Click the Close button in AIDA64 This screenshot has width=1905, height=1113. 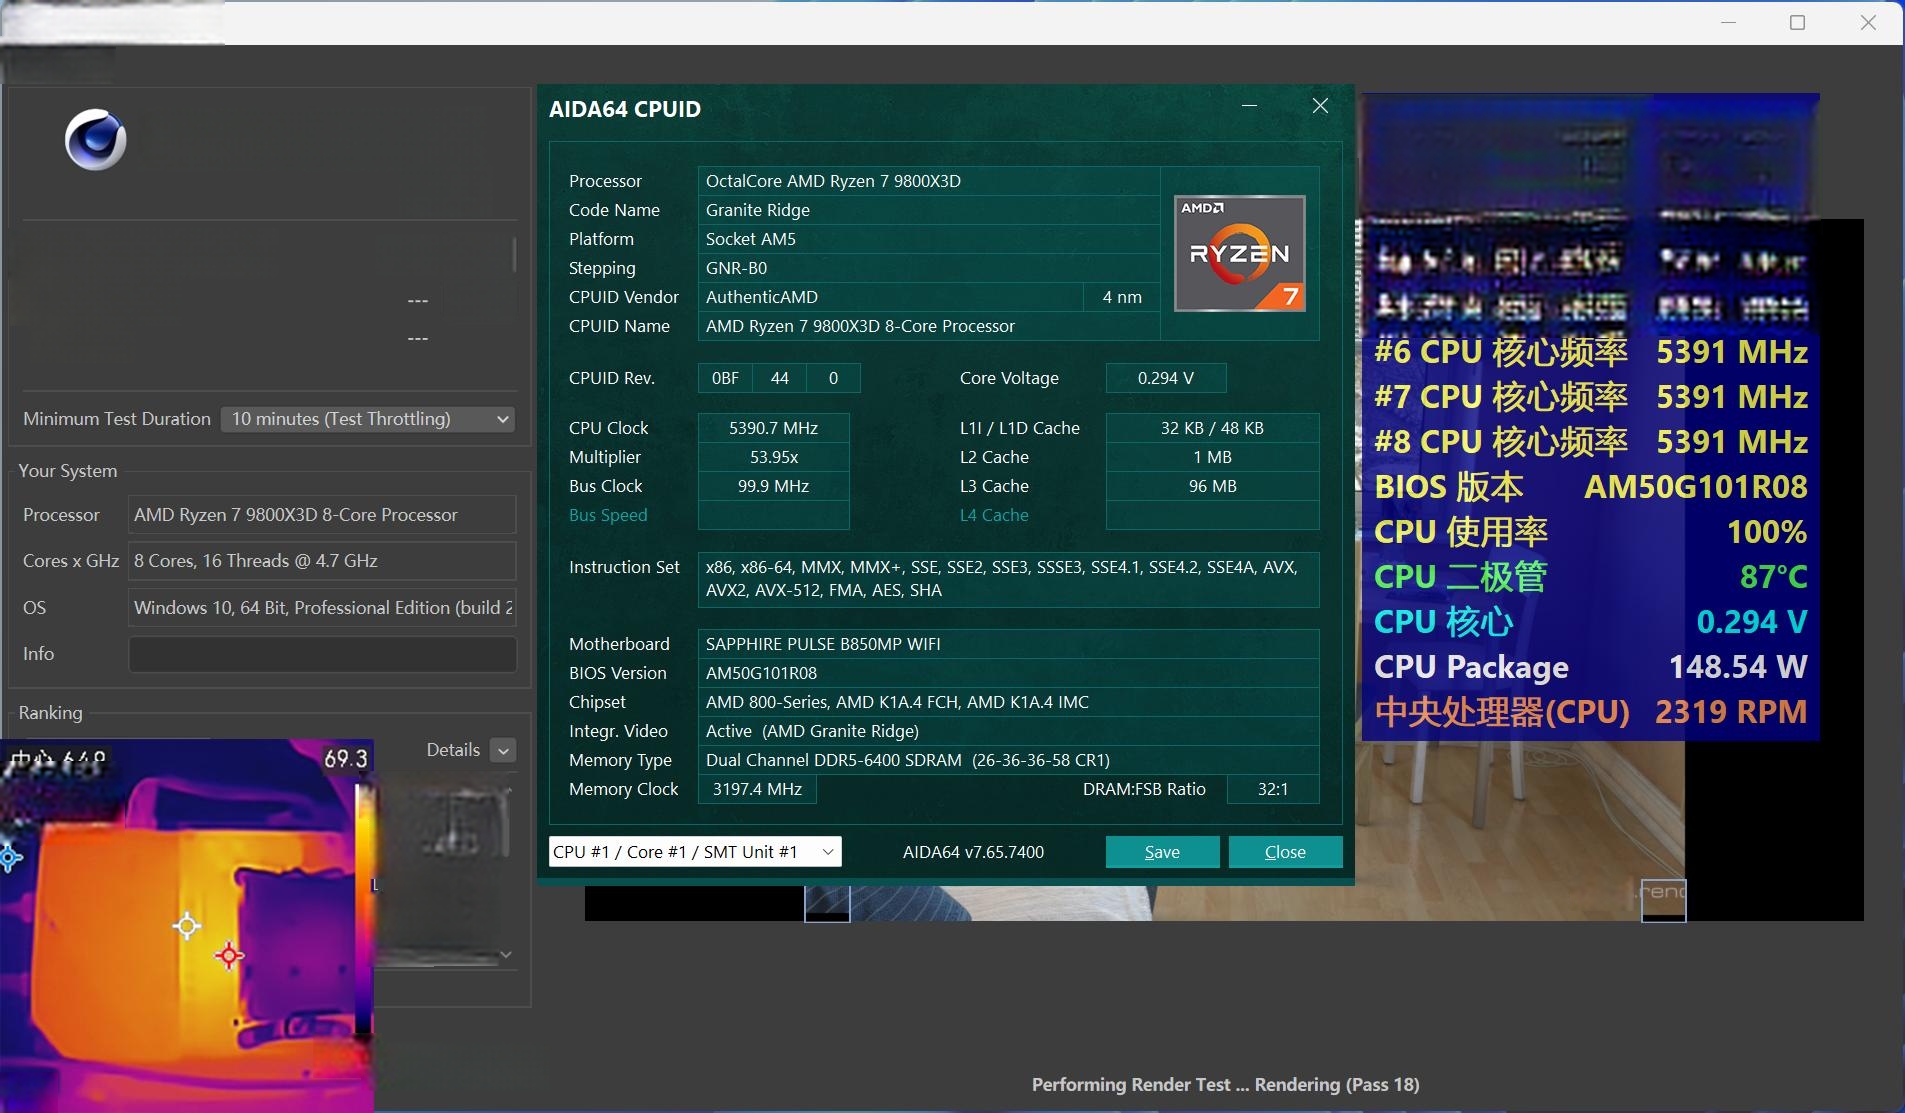1285,852
